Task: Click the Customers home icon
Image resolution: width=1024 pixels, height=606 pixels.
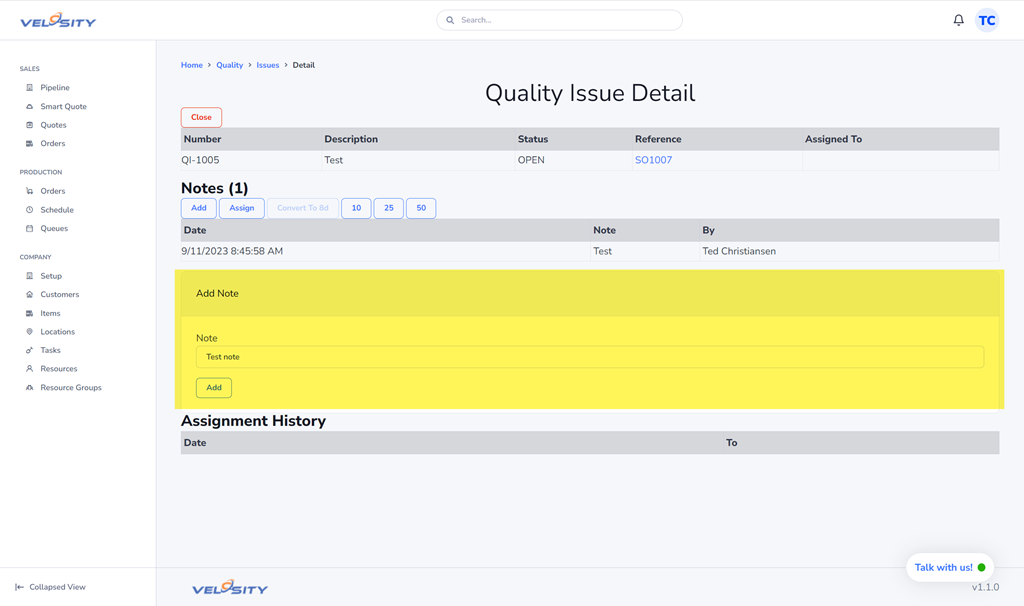Action: click(29, 295)
